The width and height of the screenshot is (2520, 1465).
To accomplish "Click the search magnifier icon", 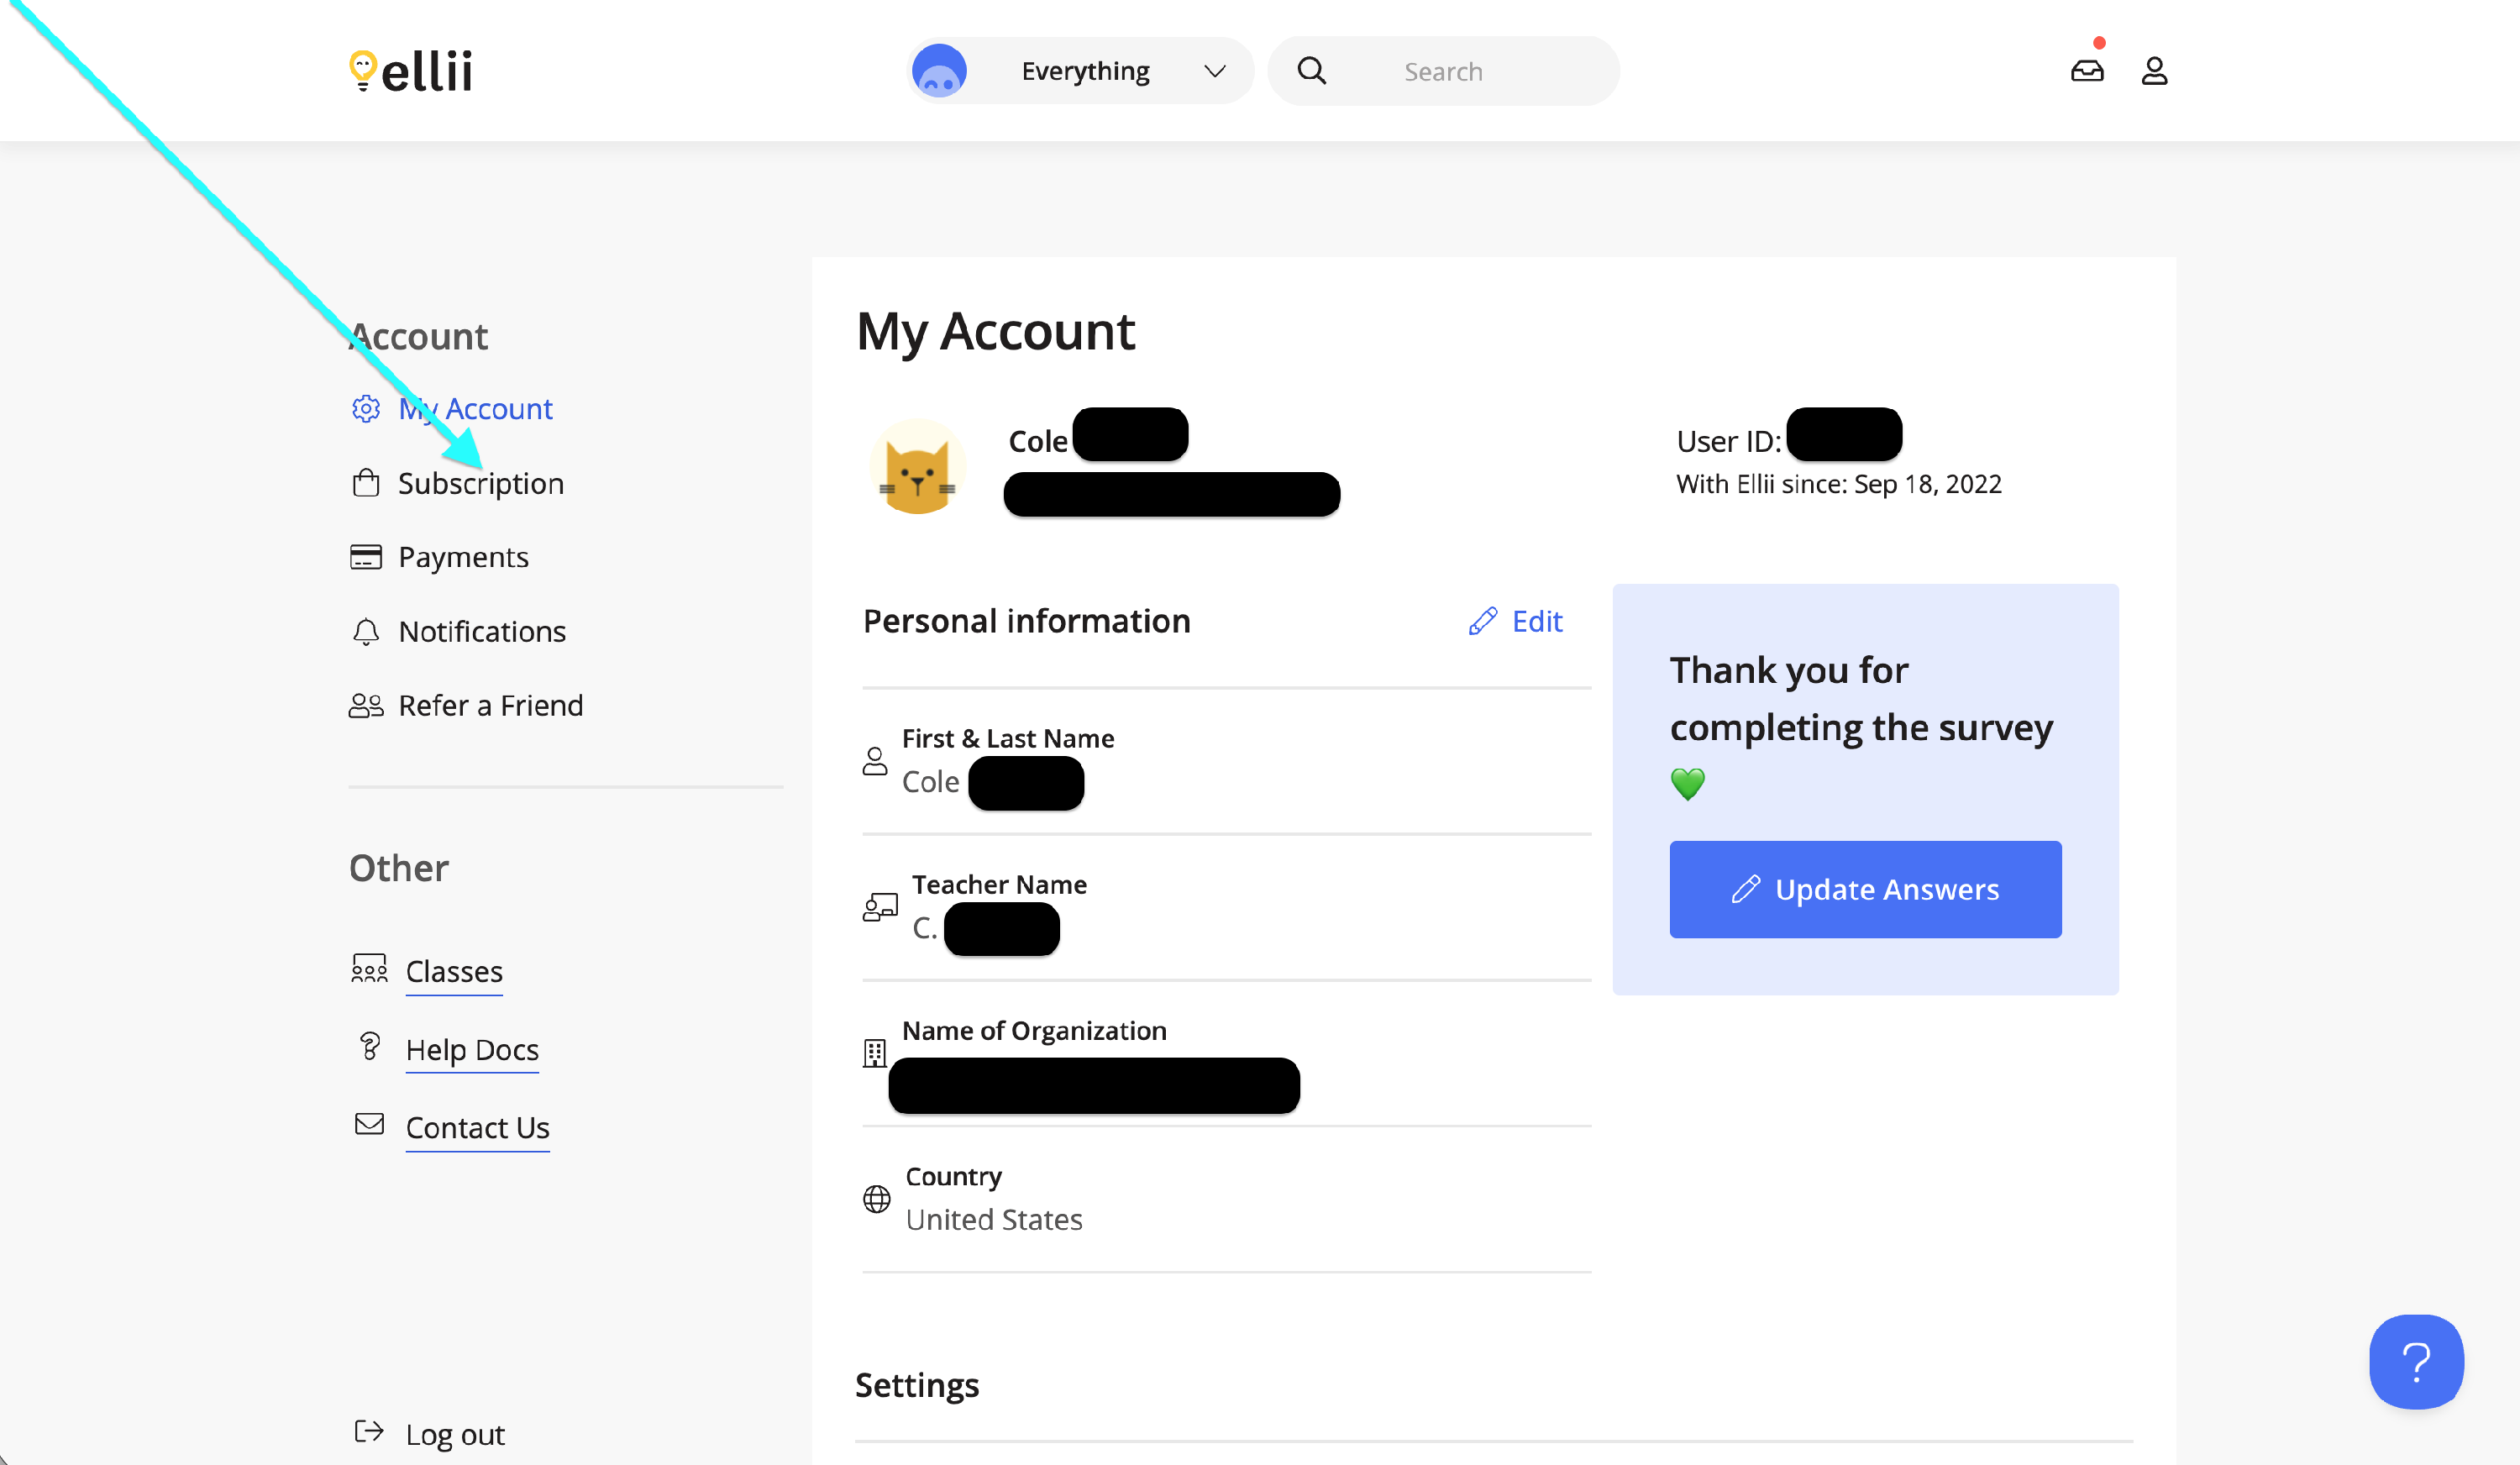I will 1311,71.
